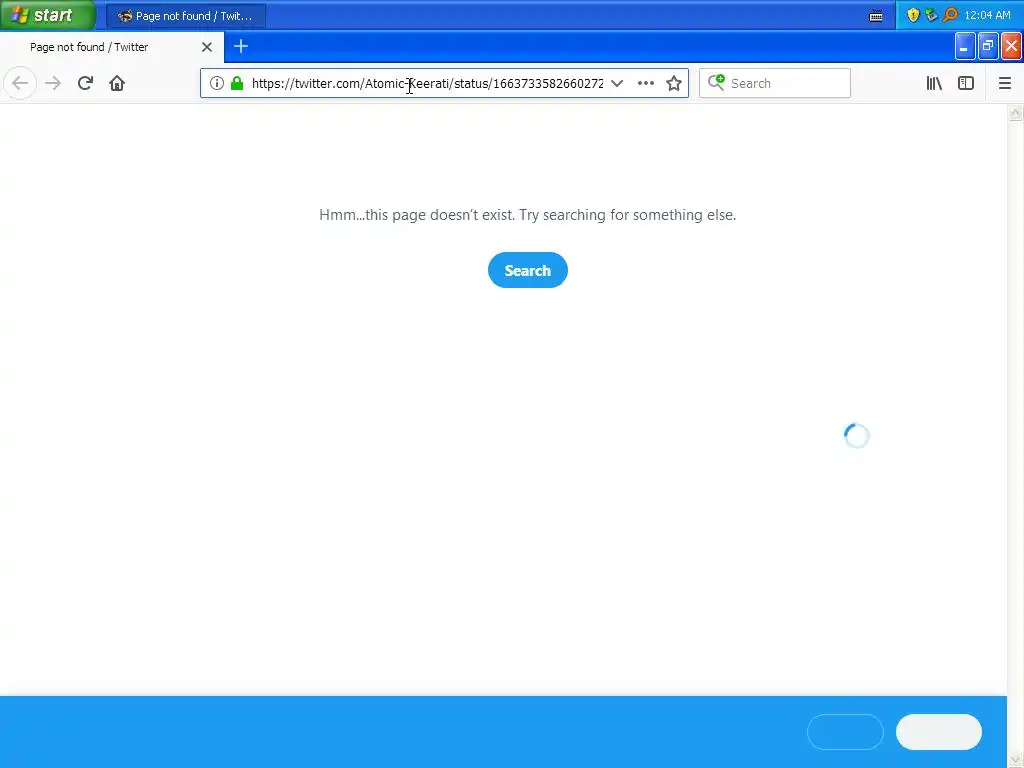Click the address bar URL
This screenshot has height=768, width=1024.
point(427,83)
